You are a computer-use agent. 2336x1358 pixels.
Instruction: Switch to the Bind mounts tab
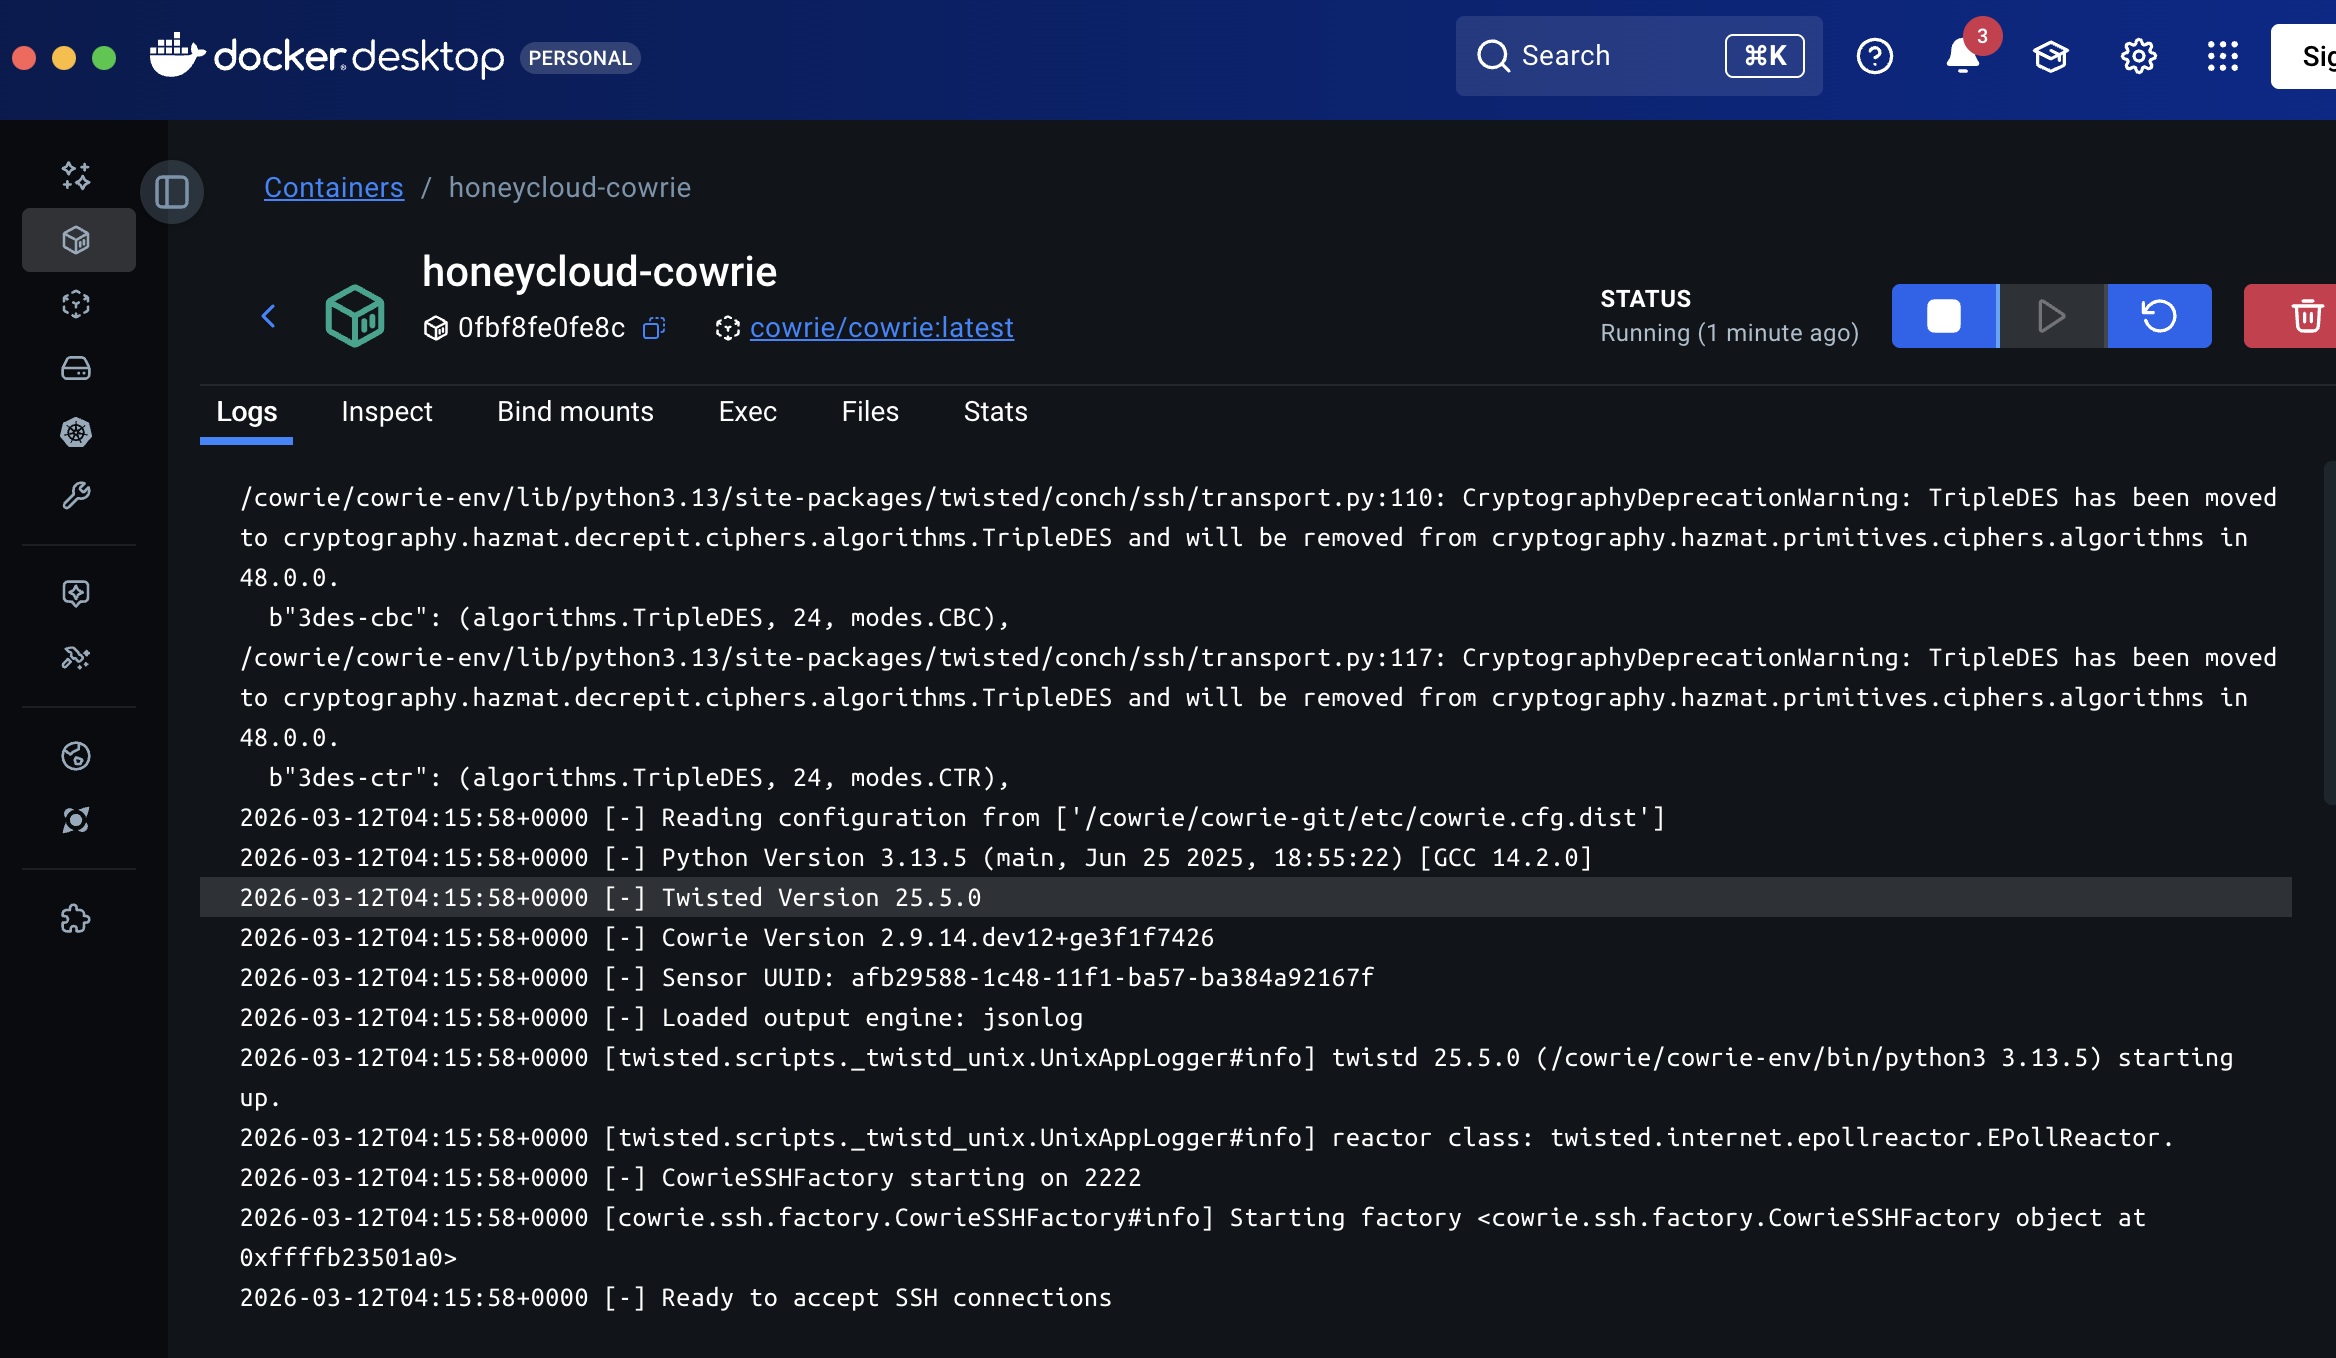click(x=575, y=412)
